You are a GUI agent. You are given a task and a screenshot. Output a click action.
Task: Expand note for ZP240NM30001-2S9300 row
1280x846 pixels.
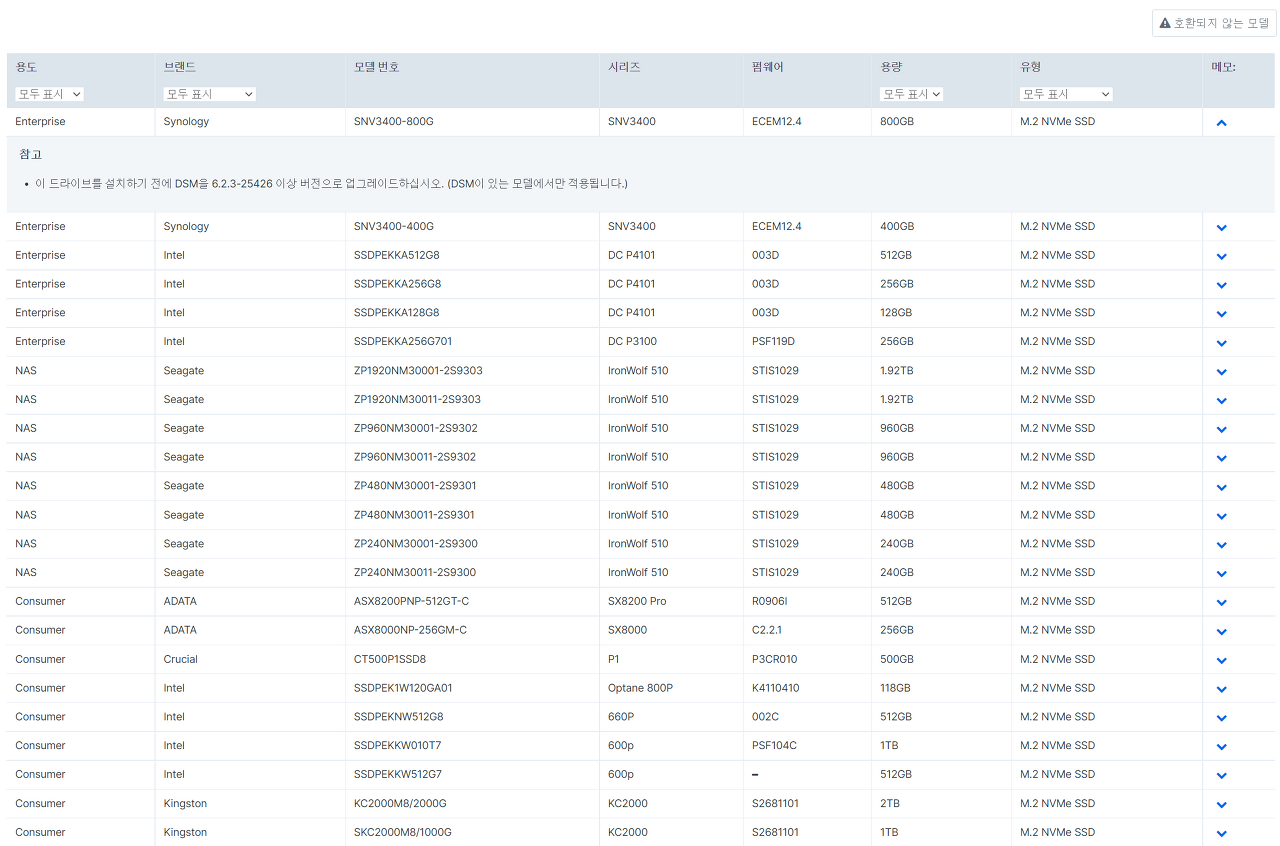pos(1221,545)
